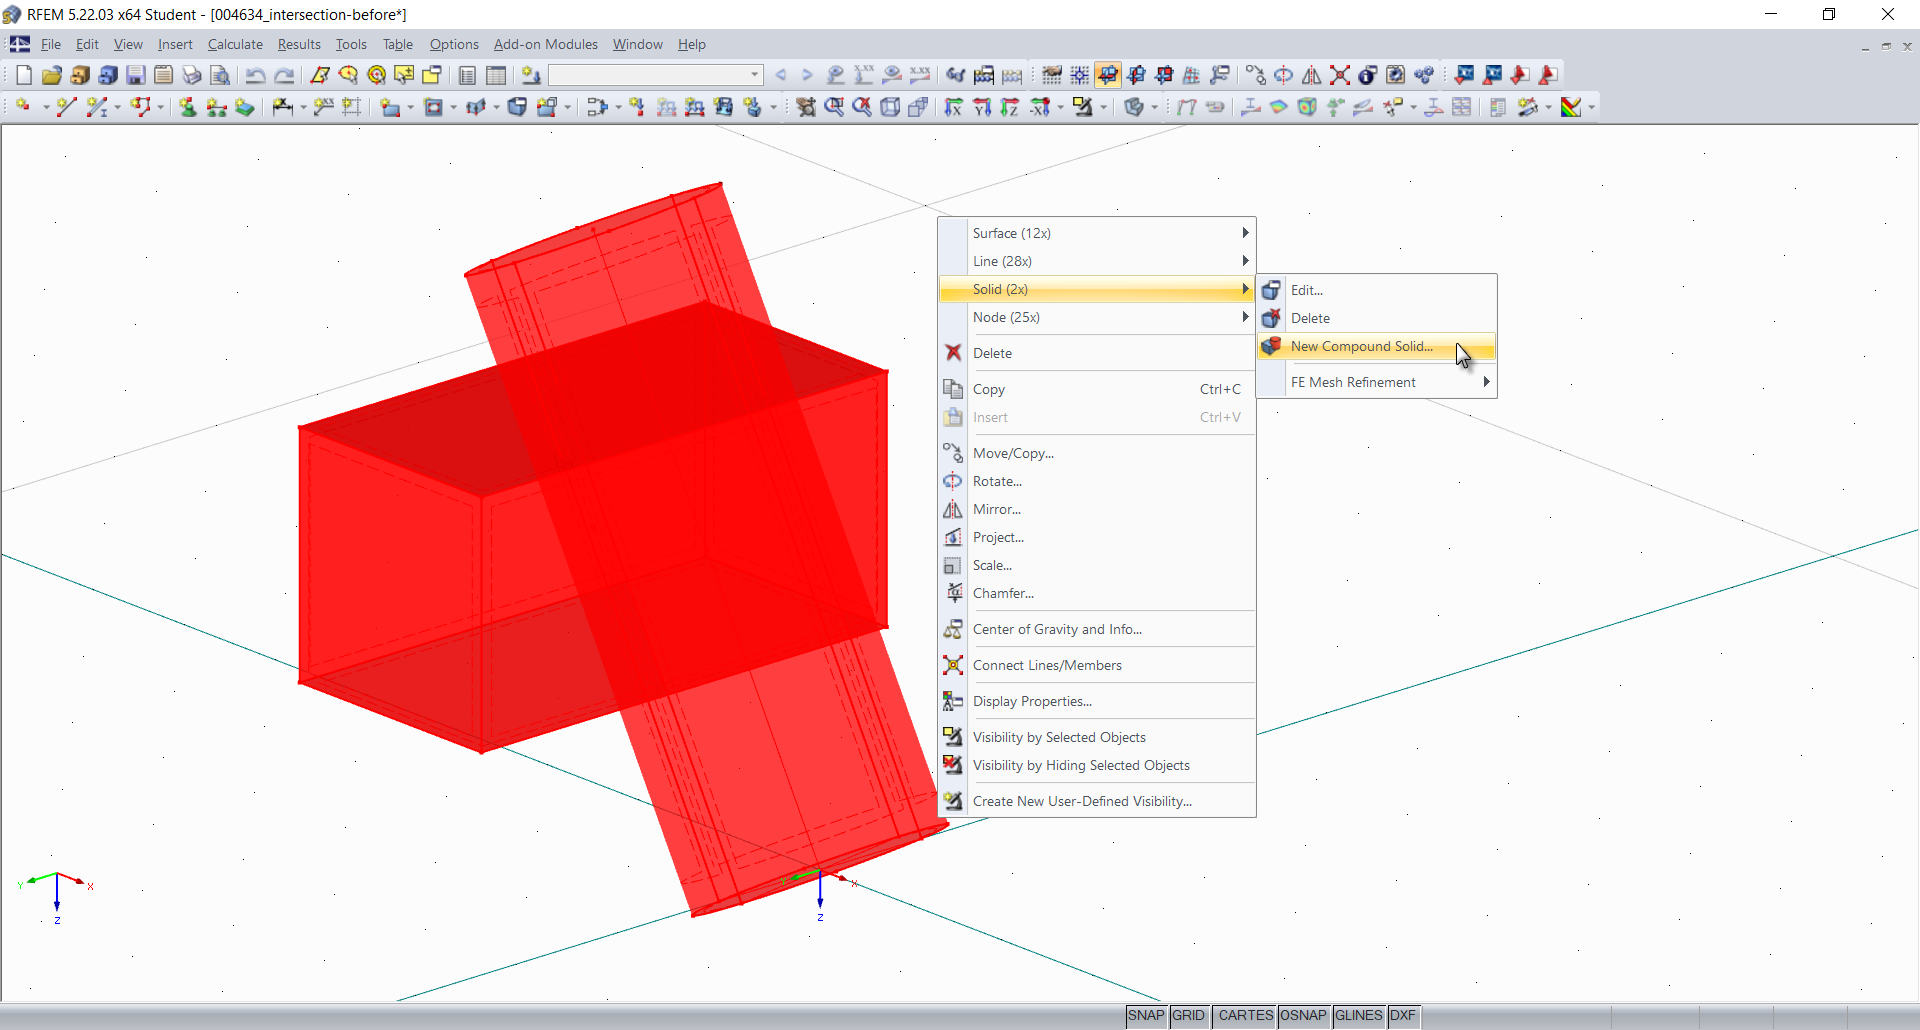Redo the last undone action
Viewport: 1920px width, 1030px height.
coord(285,75)
